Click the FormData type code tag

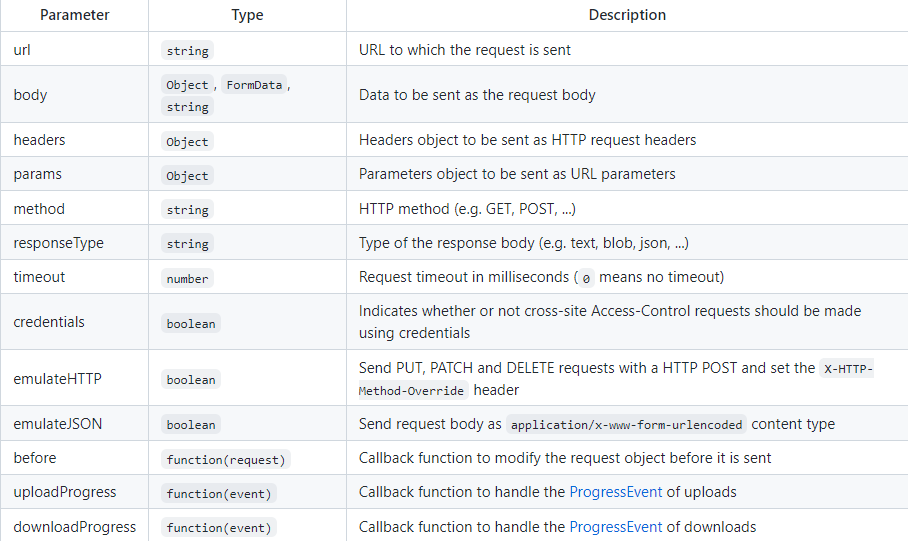click(x=254, y=85)
